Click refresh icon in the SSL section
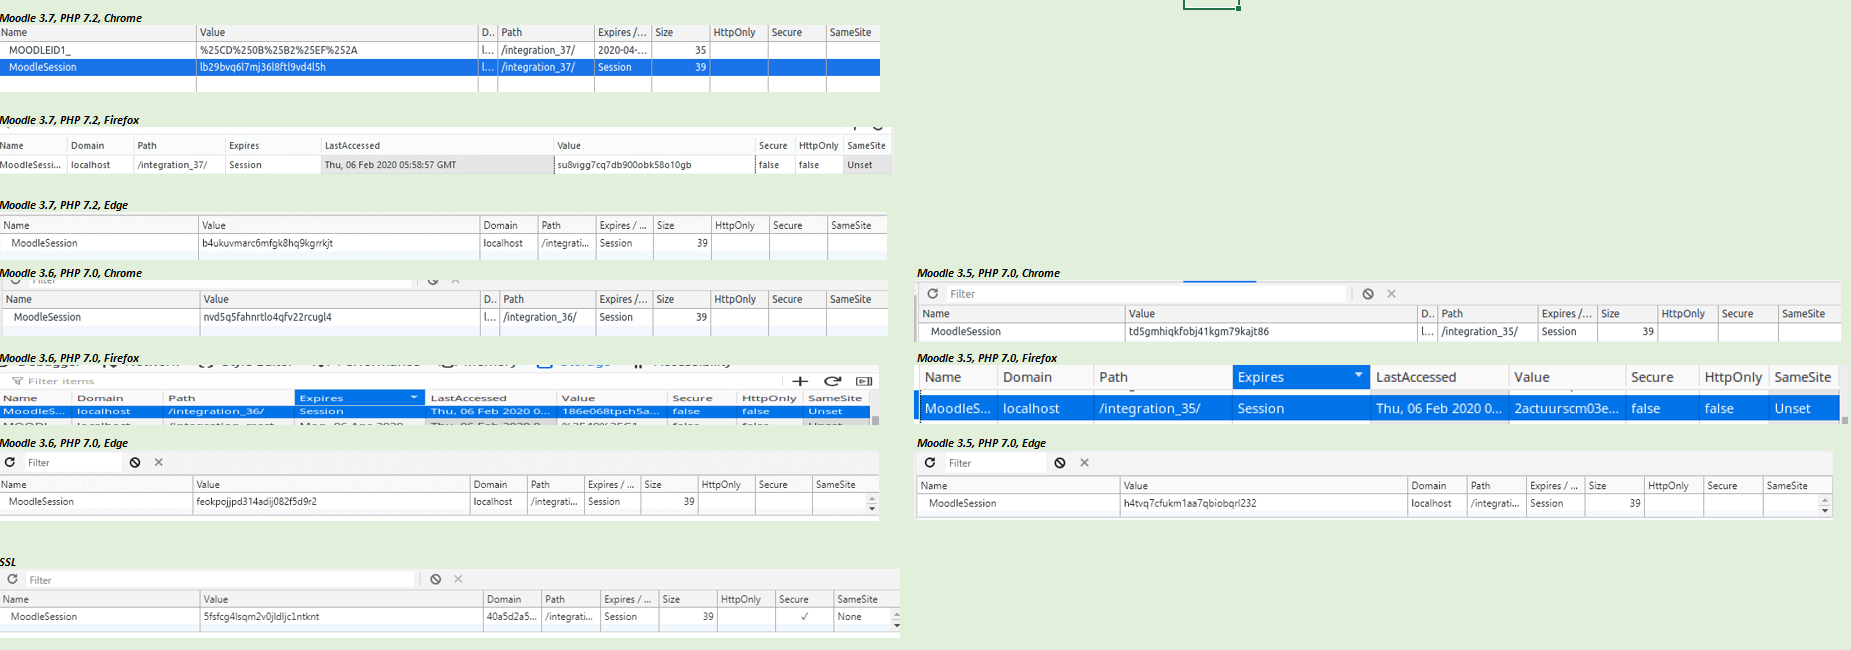This screenshot has height=650, width=1851. tap(13, 579)
